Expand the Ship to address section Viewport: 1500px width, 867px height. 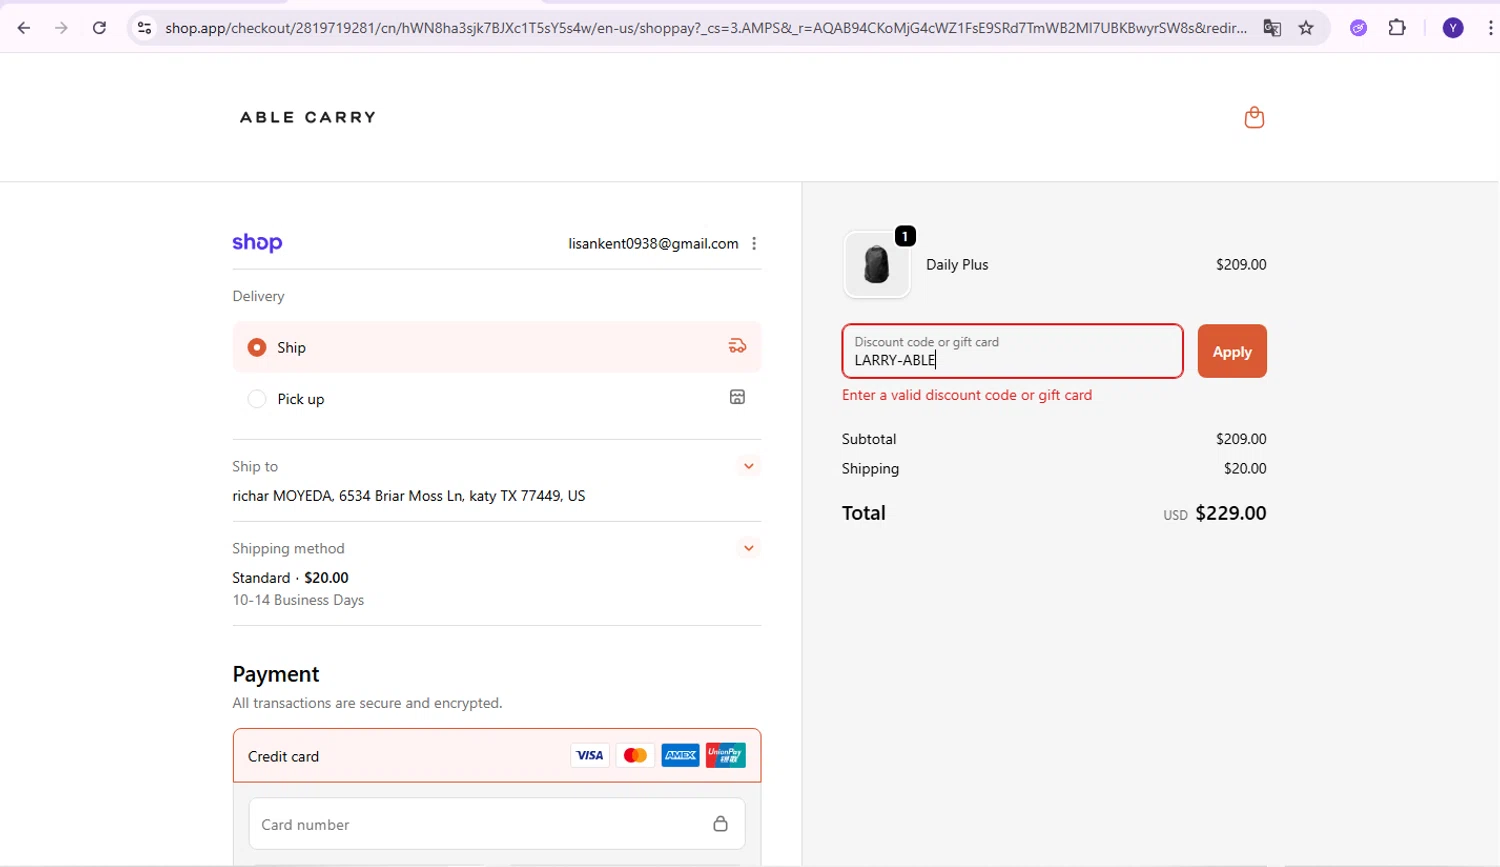tap(748, 466)
